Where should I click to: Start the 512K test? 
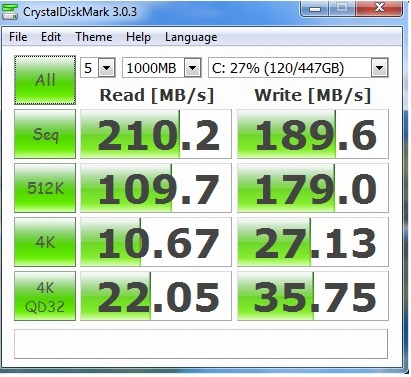45,188
